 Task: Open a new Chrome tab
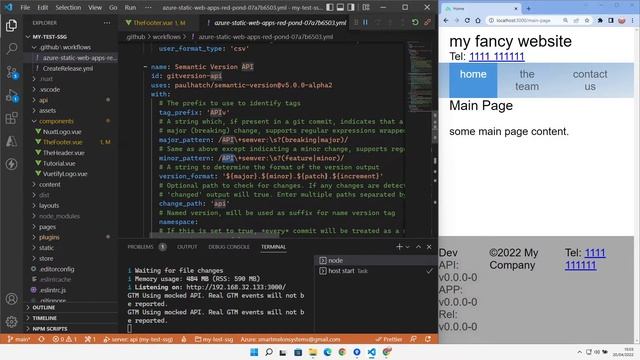pyautogui.click(x=529, y=8)
